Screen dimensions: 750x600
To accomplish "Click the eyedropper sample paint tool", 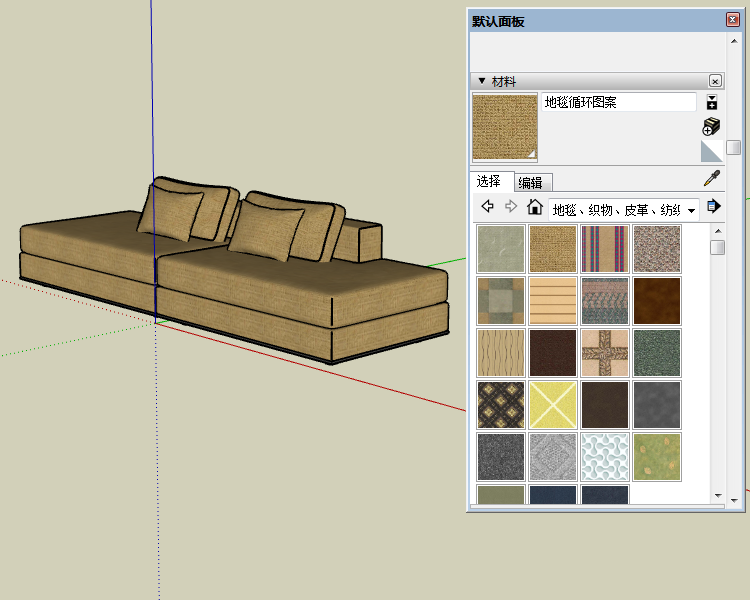I will coord(712,180).
